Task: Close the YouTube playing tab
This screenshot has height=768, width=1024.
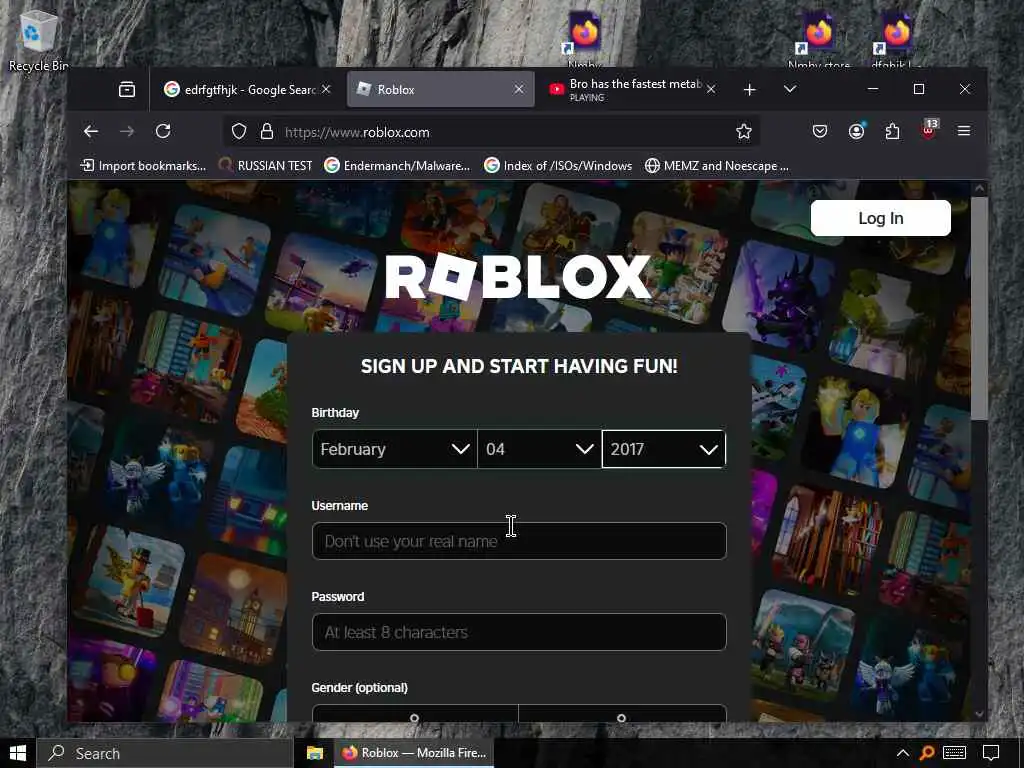Action: point(711,89)
